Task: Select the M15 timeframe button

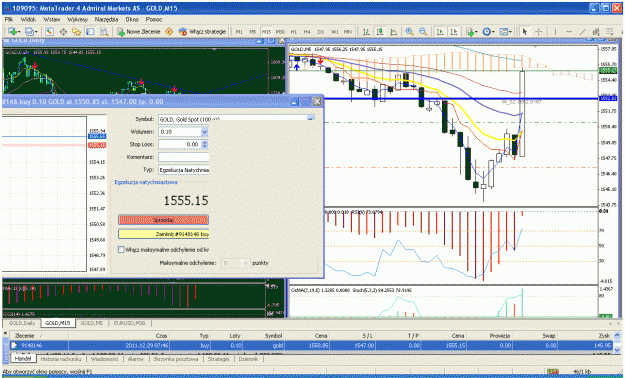Action: tap(266, 32)
